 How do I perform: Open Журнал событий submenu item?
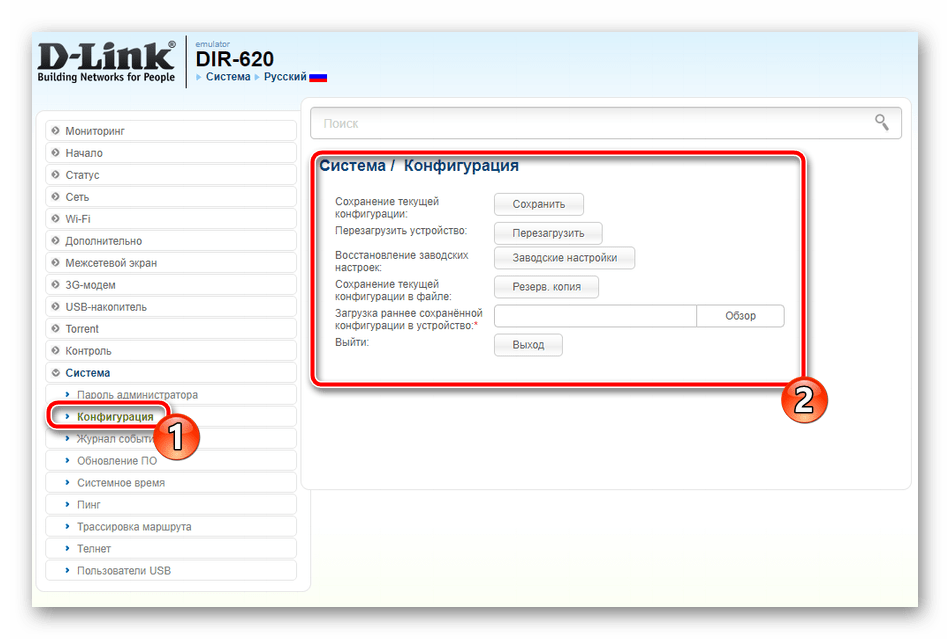pyautogui.click(x=171, y=439)
